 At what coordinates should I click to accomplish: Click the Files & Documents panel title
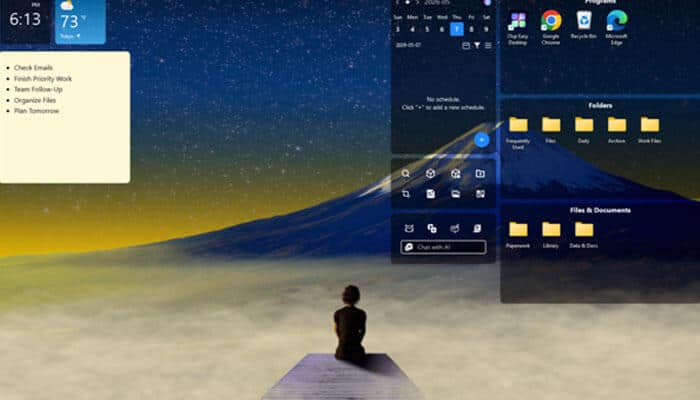pos(600,210)
